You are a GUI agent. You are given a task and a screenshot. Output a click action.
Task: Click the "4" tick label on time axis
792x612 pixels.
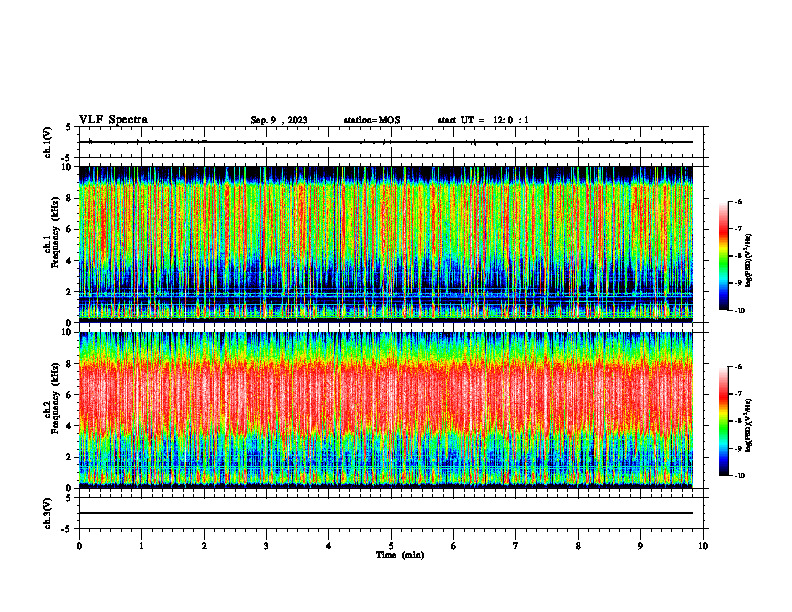pyautogui.click(x=329, y=546)
